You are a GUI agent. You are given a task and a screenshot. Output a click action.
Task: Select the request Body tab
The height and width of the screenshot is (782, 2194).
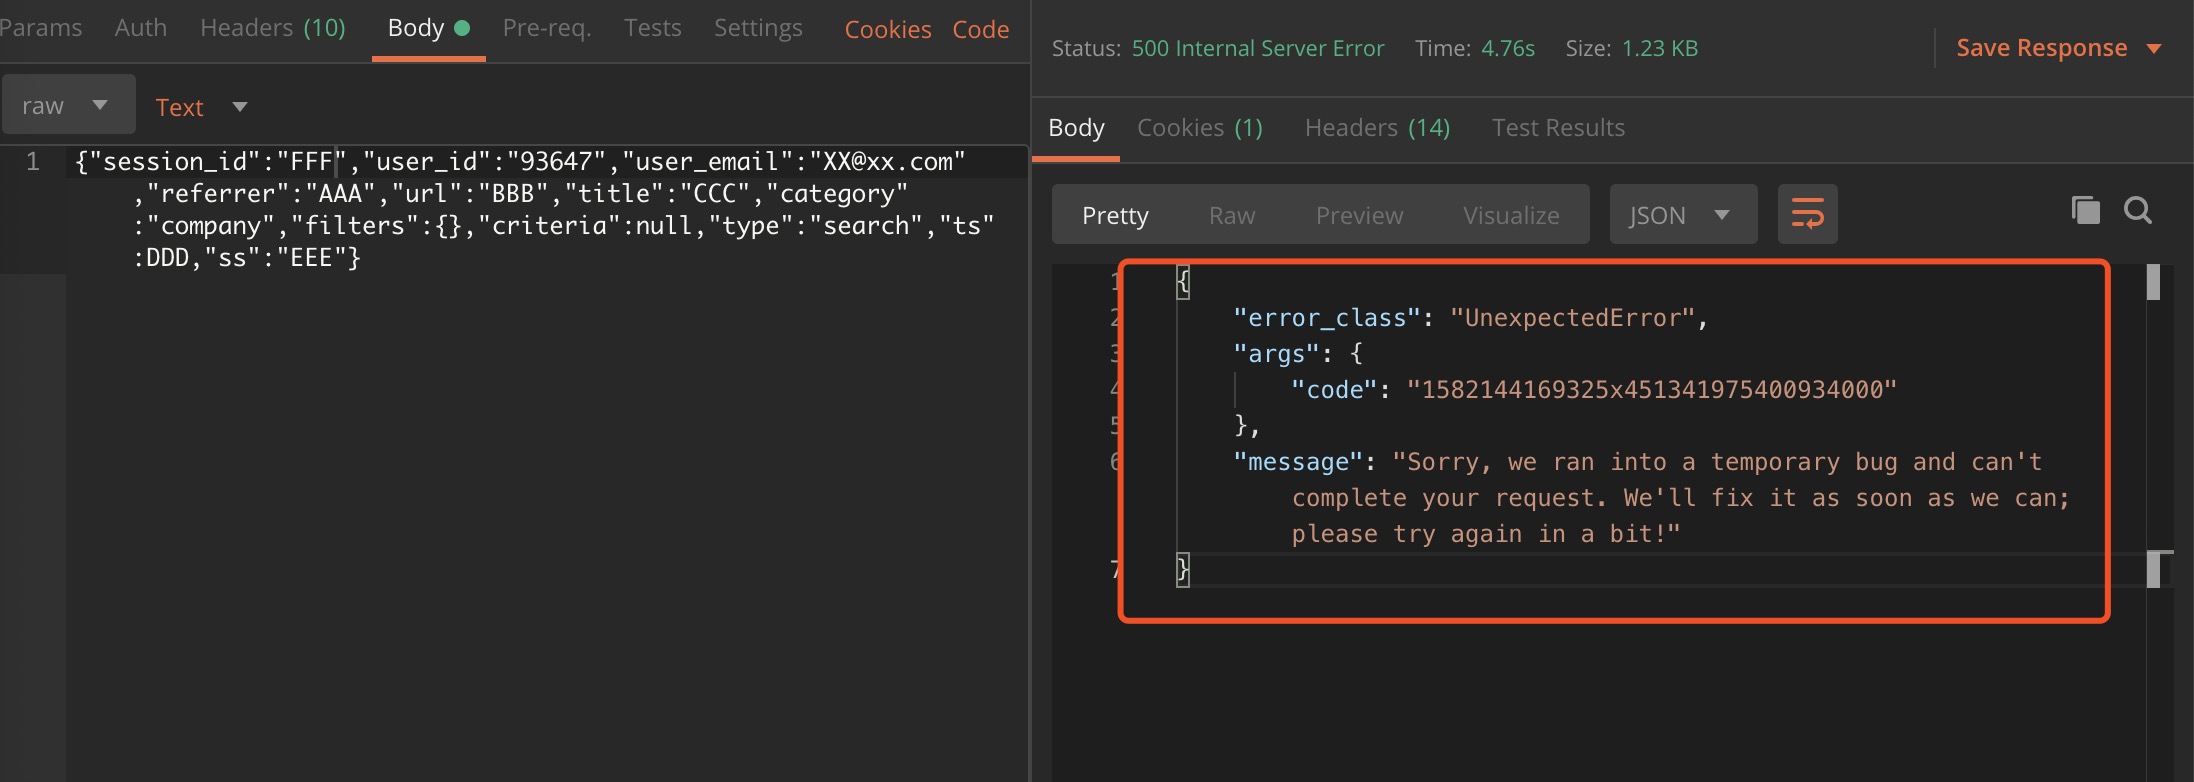click(x=428, y=28)
